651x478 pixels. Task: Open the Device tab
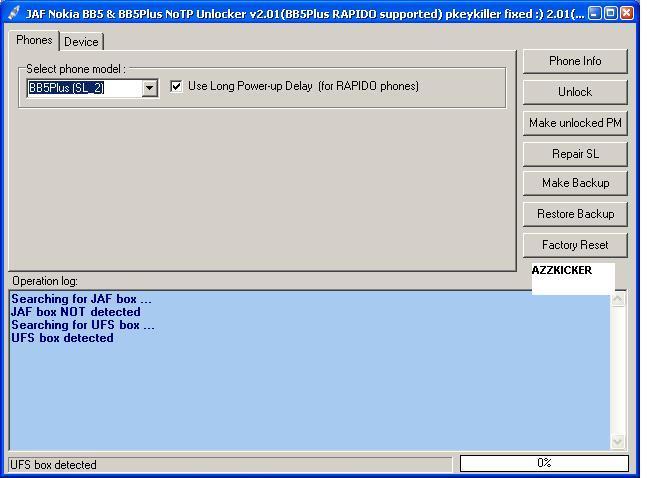(x=81, y=42)
